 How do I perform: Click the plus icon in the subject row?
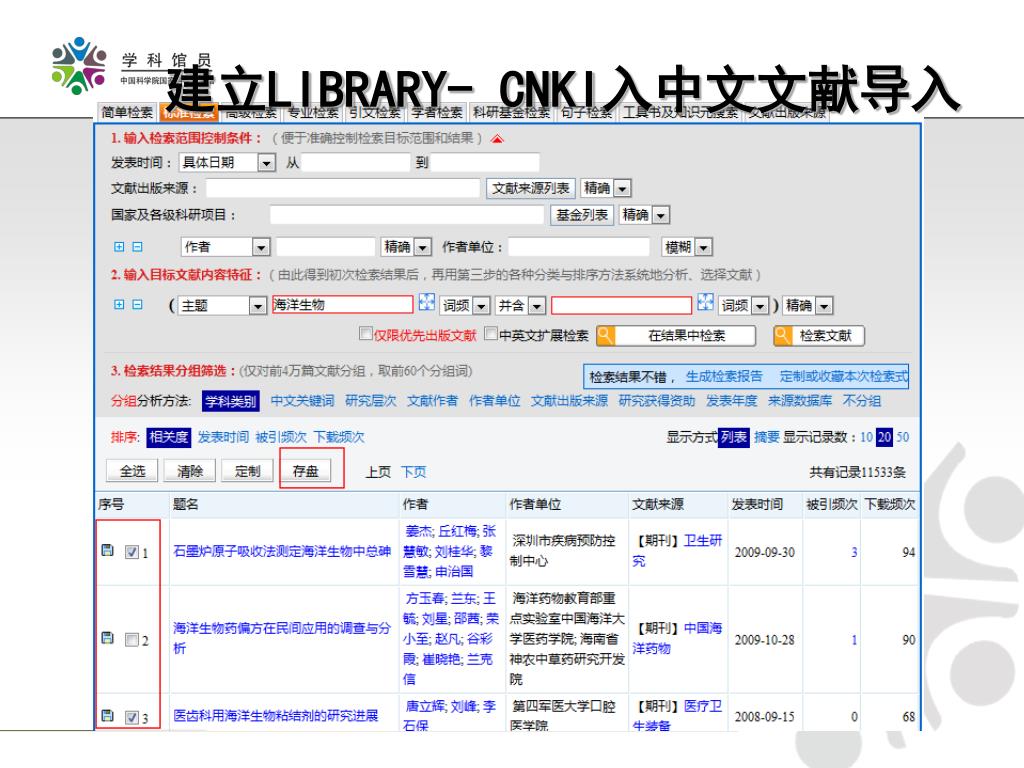tap(119, 304)
